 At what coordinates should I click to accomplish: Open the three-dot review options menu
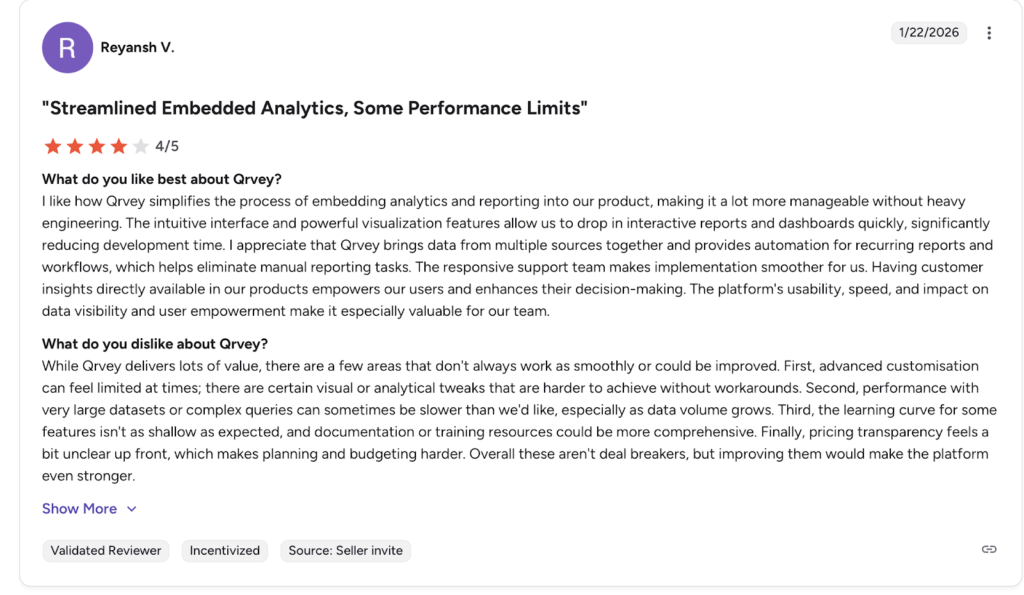pyautogui.click(x=989, y=33)
